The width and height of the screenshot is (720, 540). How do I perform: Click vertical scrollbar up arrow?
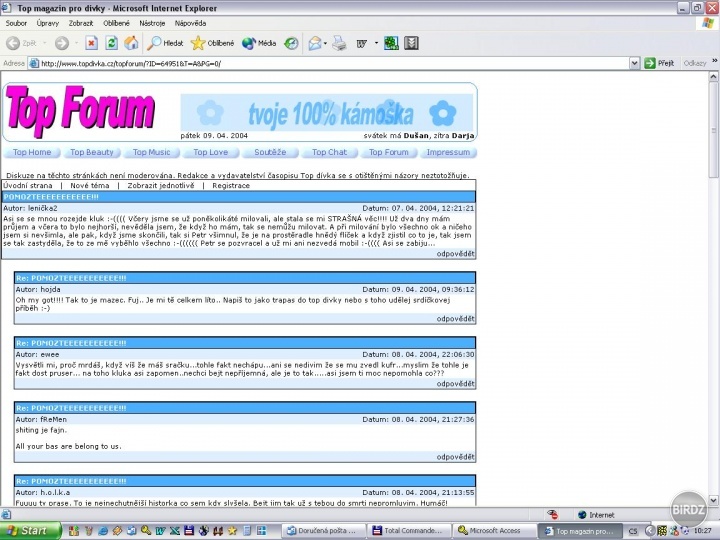tap(713, 77)
